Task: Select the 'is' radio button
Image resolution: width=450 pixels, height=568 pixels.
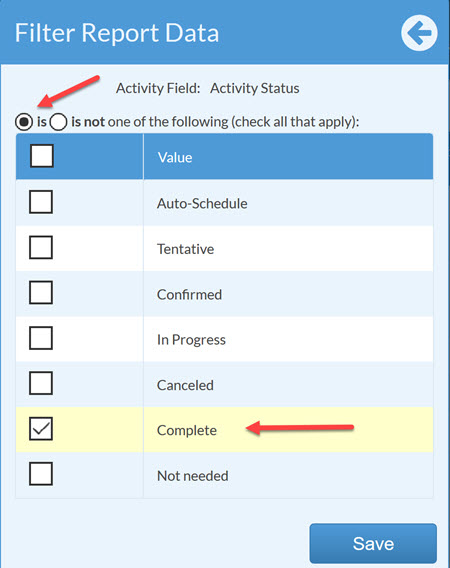Action: (x=24, y=122)
